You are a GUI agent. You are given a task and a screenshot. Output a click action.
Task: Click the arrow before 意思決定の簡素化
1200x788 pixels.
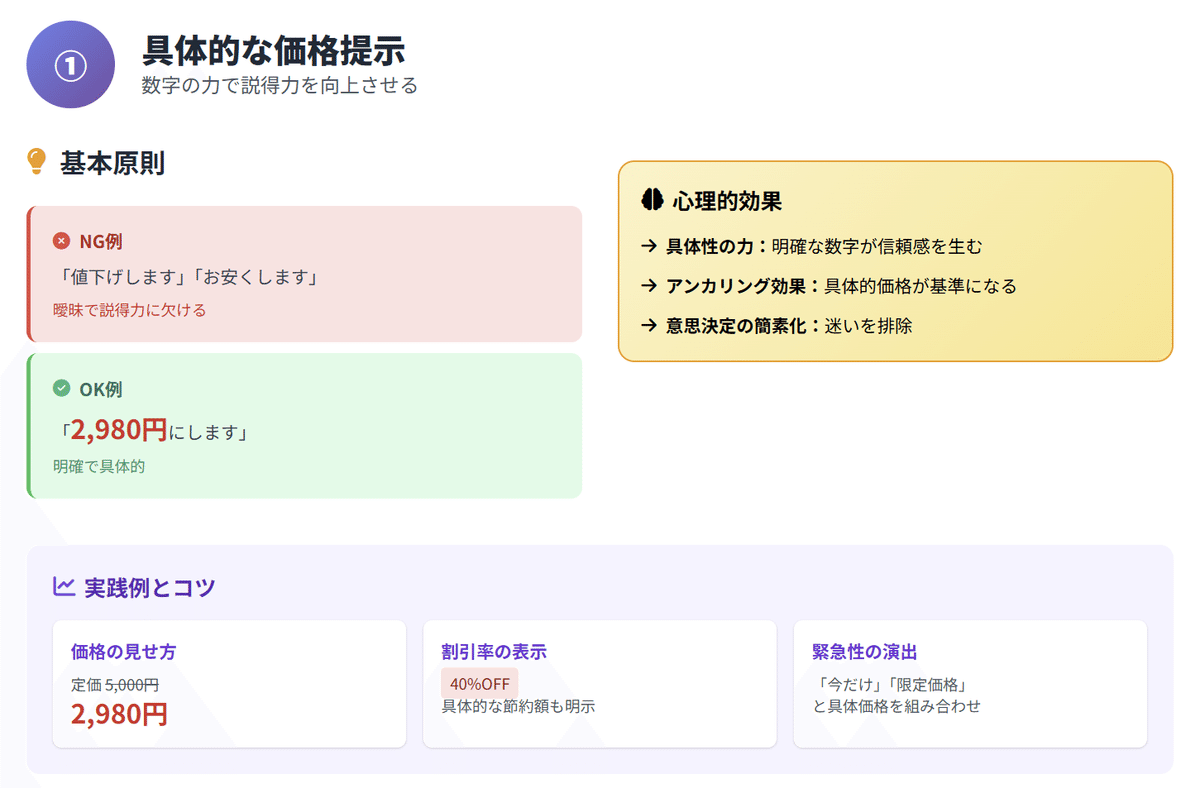tap(648, 326)
